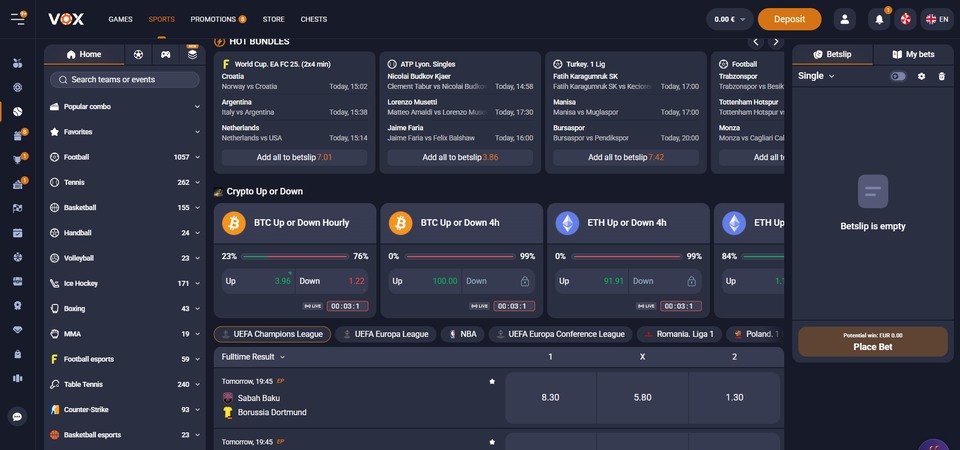Viewport: 960px width, 450px height.
Task: Open the notifications bell
Action: pos(879,19)
